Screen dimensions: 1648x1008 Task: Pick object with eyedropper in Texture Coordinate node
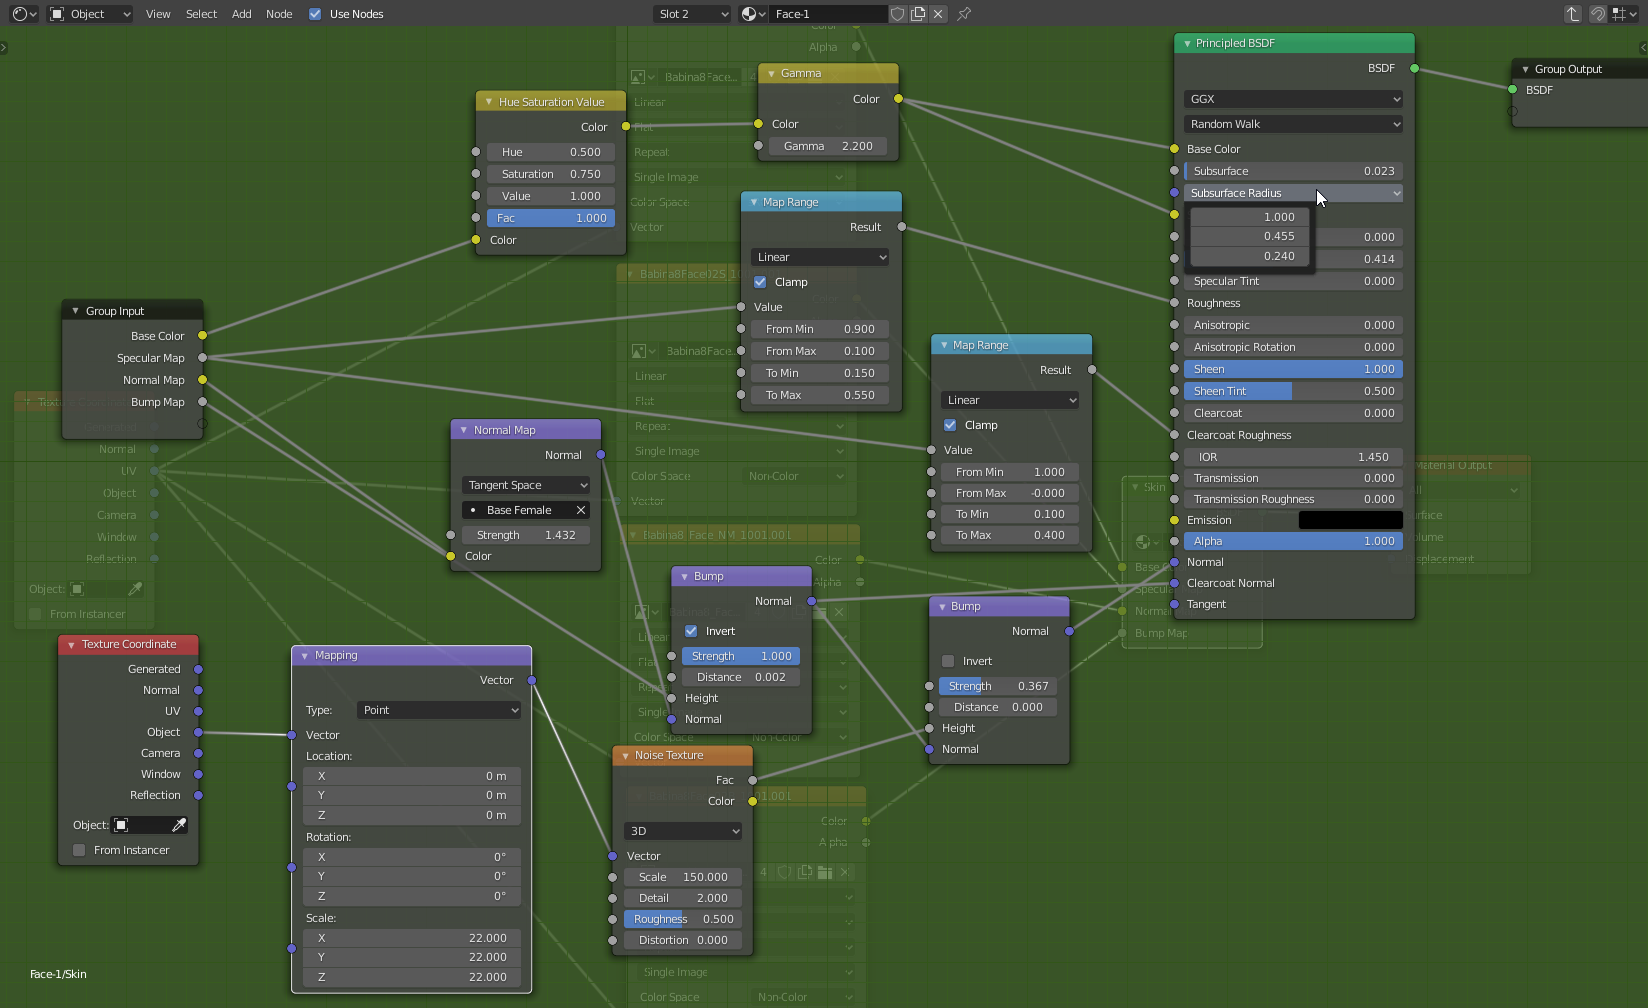(x=179, y=825)
